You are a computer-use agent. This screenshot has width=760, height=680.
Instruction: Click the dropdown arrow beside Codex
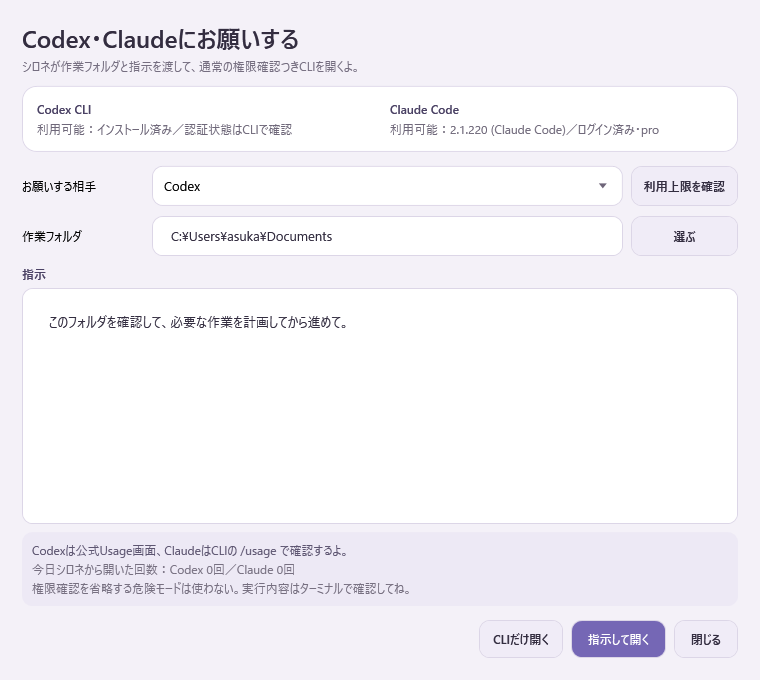point(602,186)
